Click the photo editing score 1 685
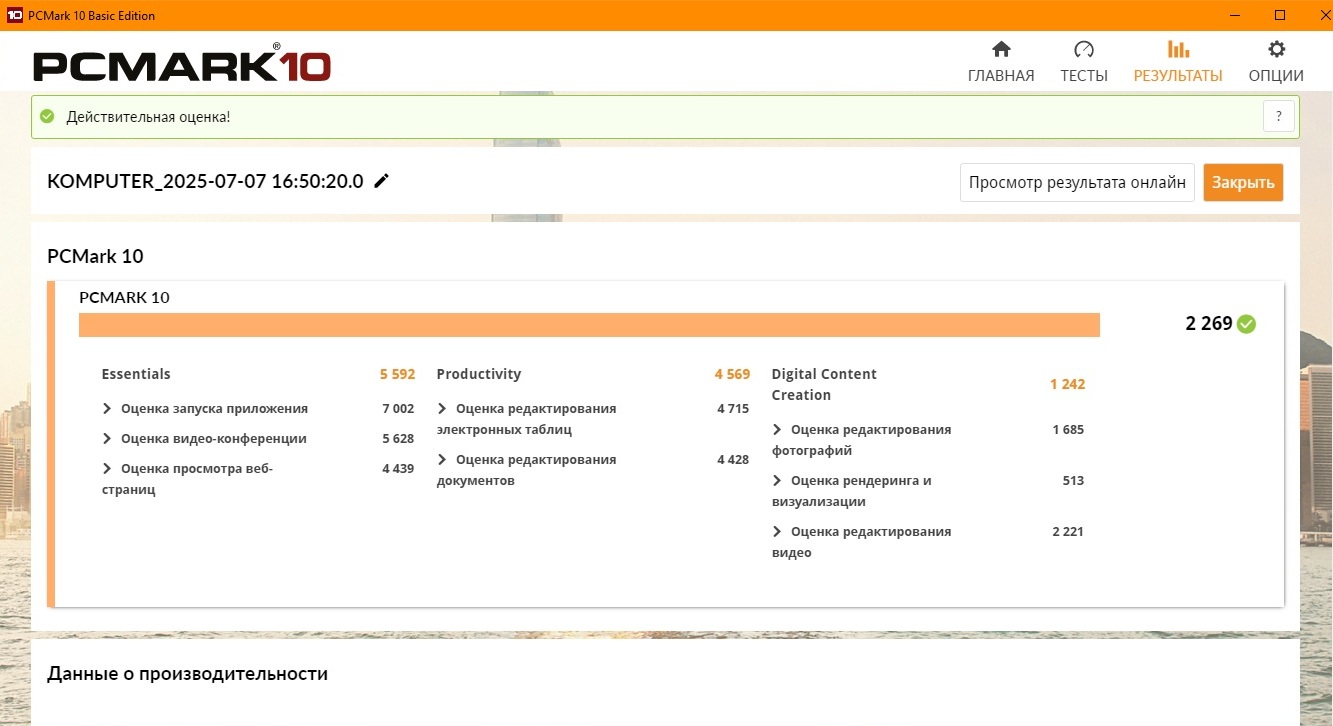The width and height of the screenshot is (1333, 726). point(1068,430)
